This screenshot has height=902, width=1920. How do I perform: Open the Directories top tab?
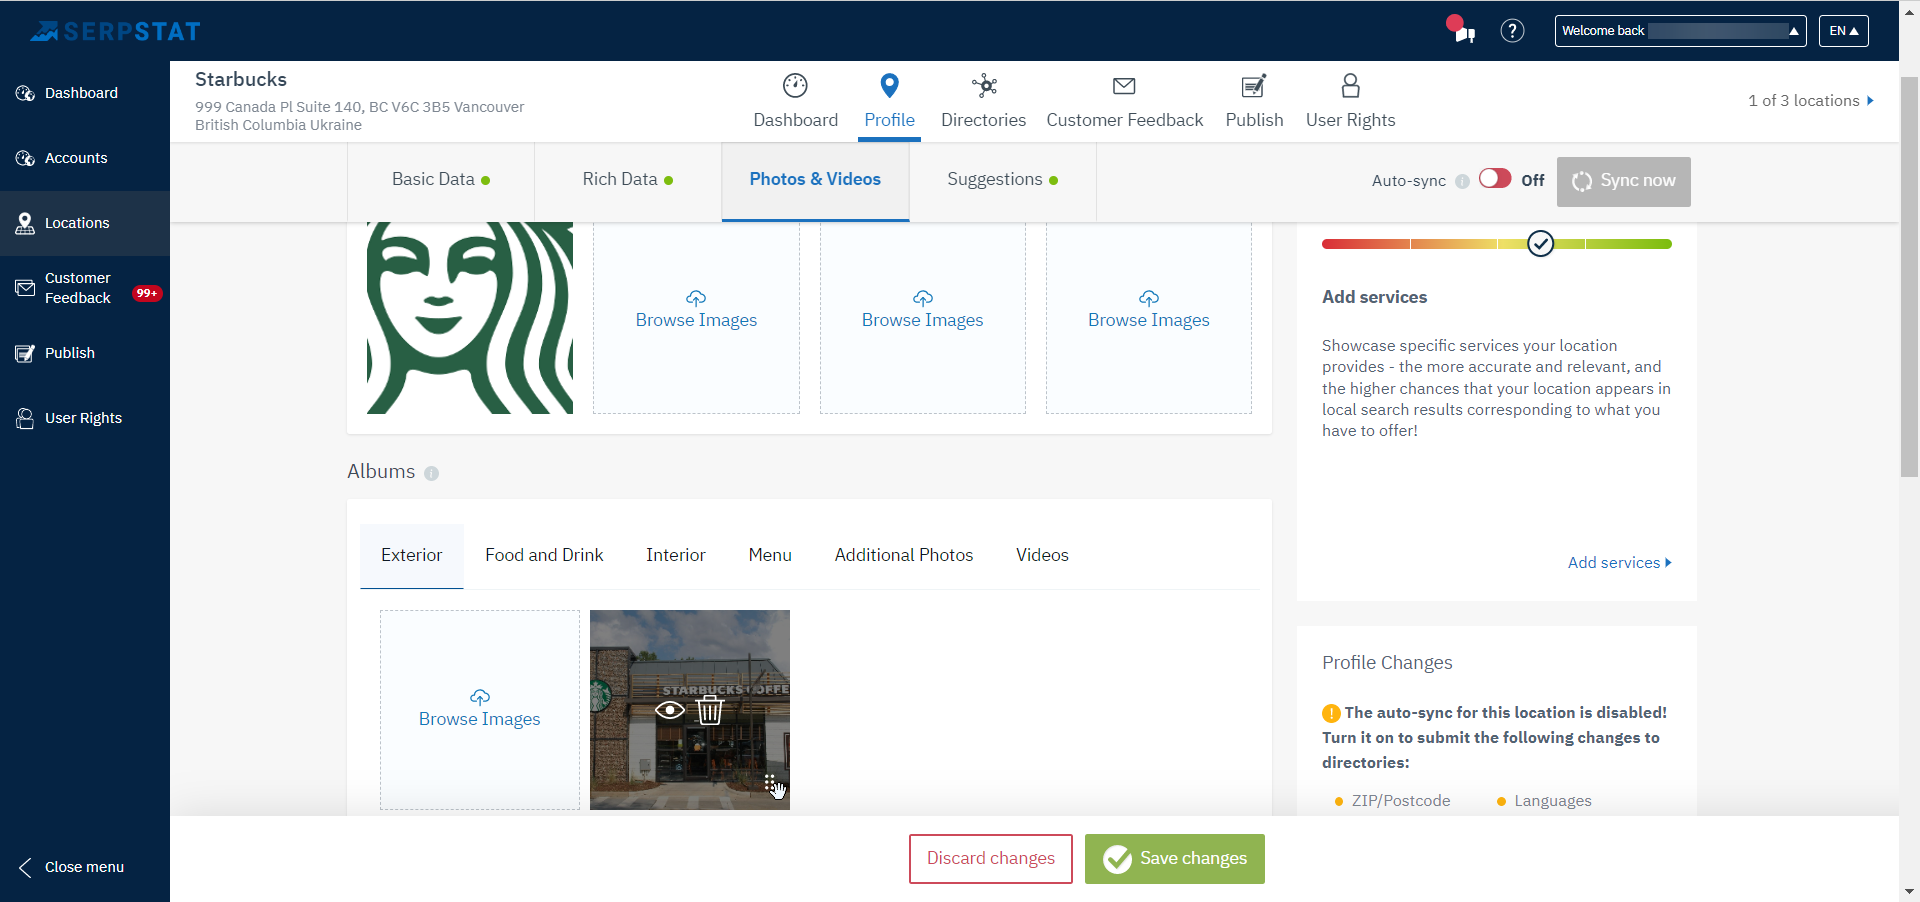click(983, 101)
